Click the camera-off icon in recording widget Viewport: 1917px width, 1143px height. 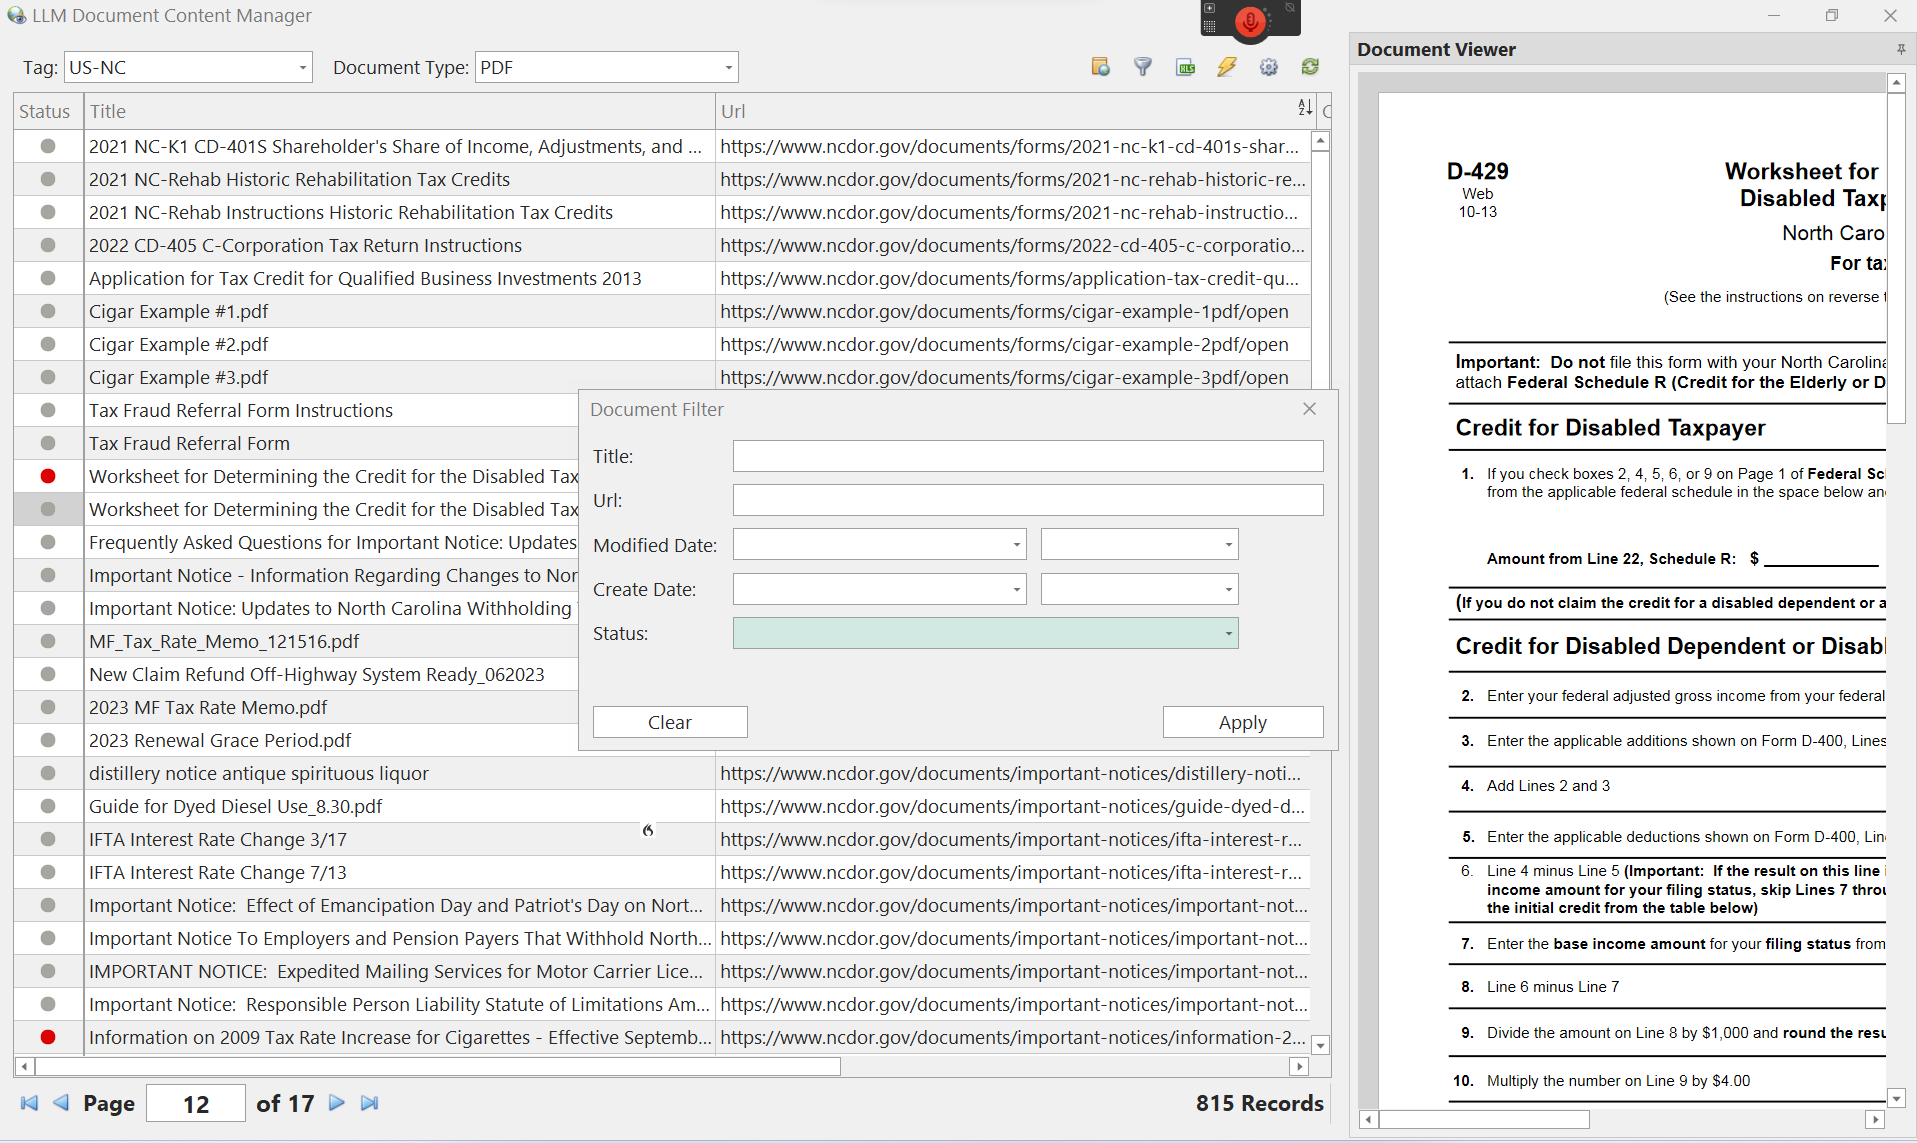pos(1290,8)
